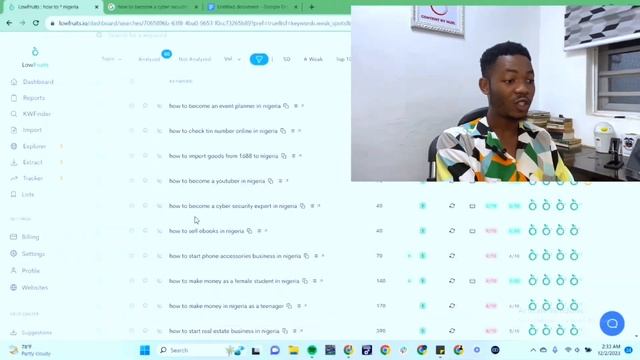Switch to the 'how to become a cyber' browser tab
The width and height of the screenshot is (640, 360).
(154, 7)
